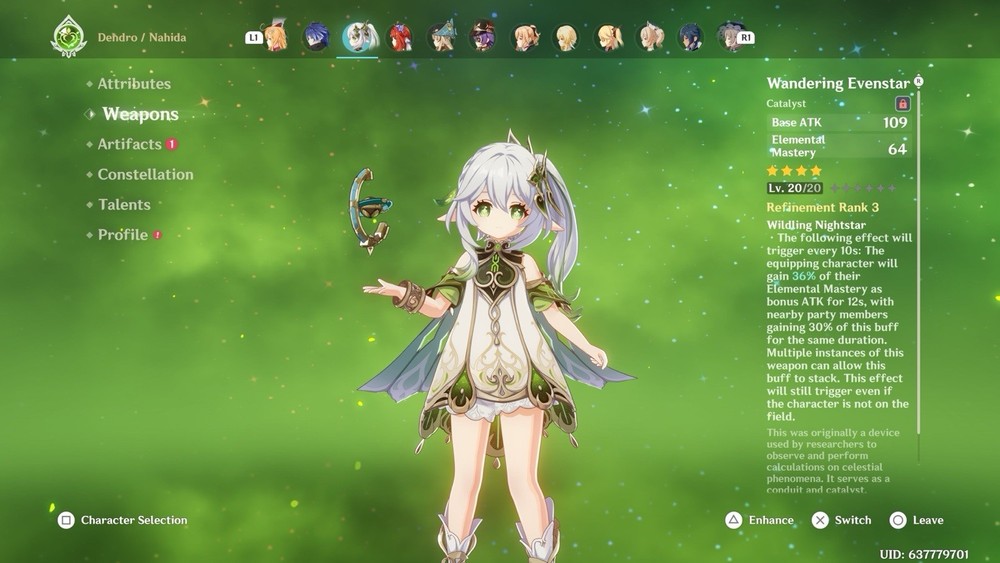Select the character wearing a teal pointed hat
The height and width of the screenshot is (563, 1000).
[441, 37]
